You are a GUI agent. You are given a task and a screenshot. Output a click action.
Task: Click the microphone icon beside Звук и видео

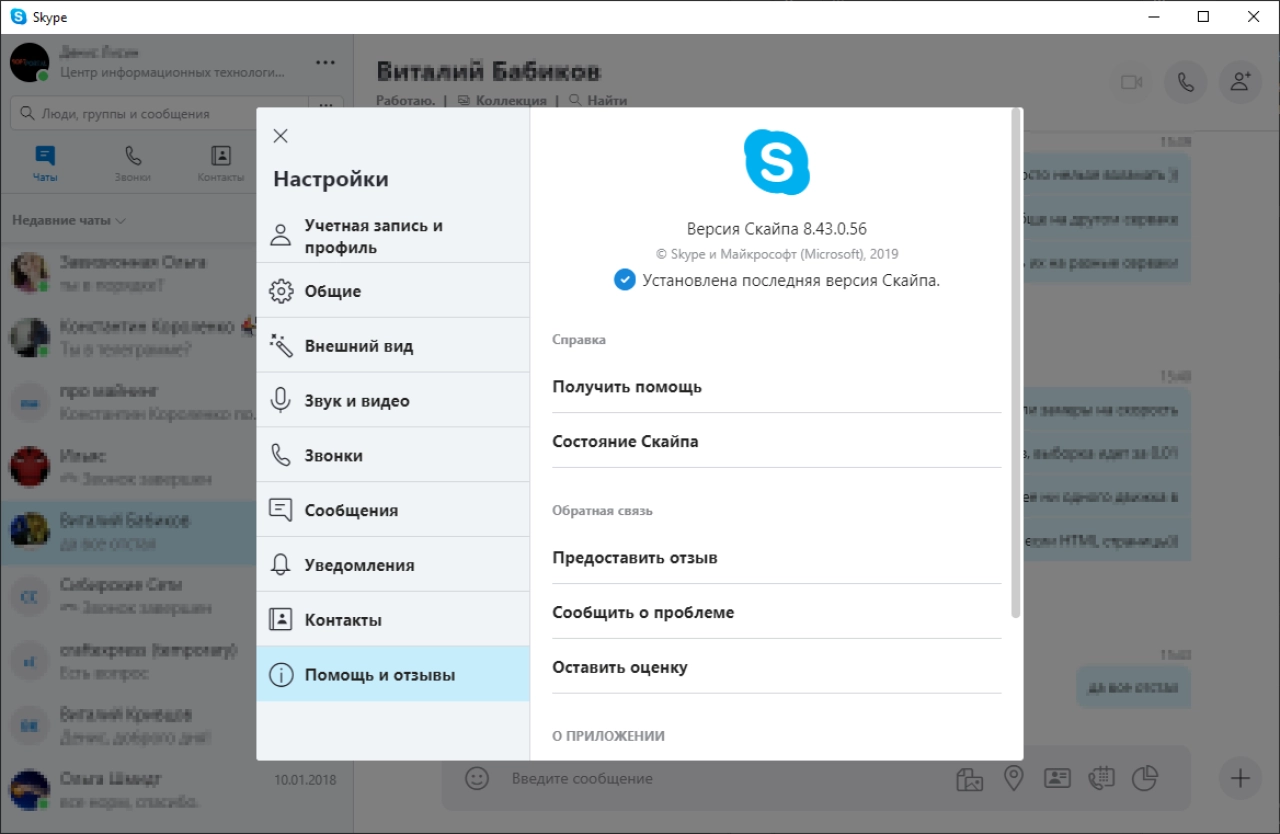[x=281, y=401]
